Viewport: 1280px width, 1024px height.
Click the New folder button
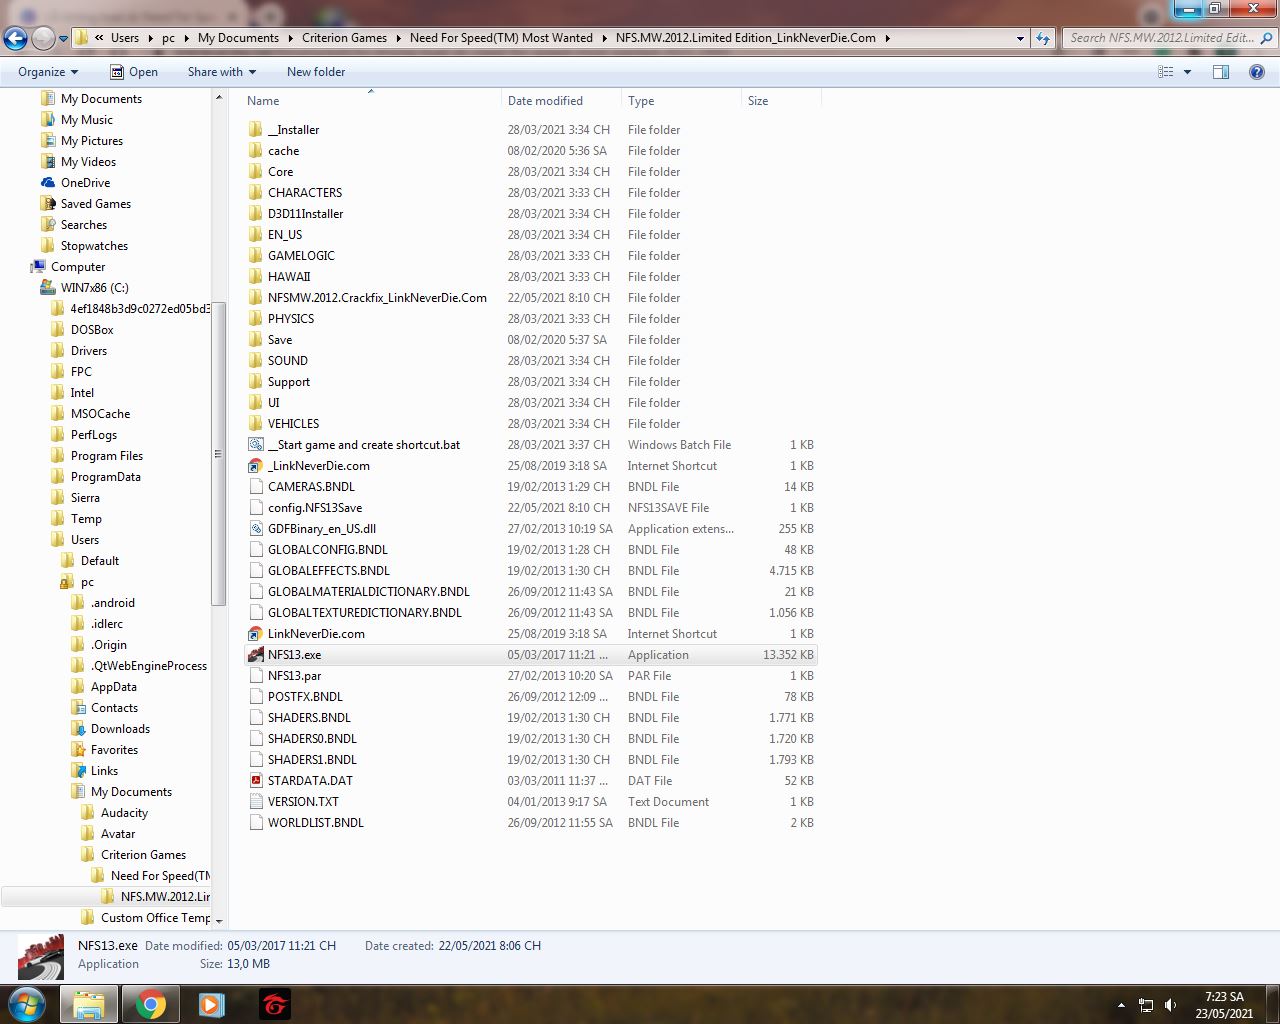(316, 72)
